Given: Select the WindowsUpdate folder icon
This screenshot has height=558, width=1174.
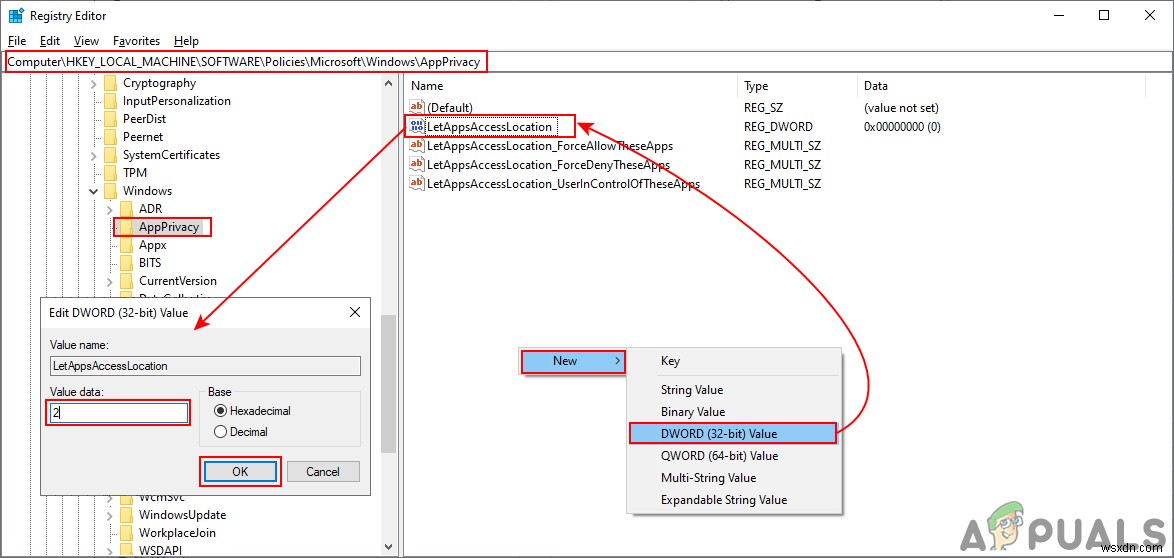Looking at the screenshot, I should tap(127, 515).
